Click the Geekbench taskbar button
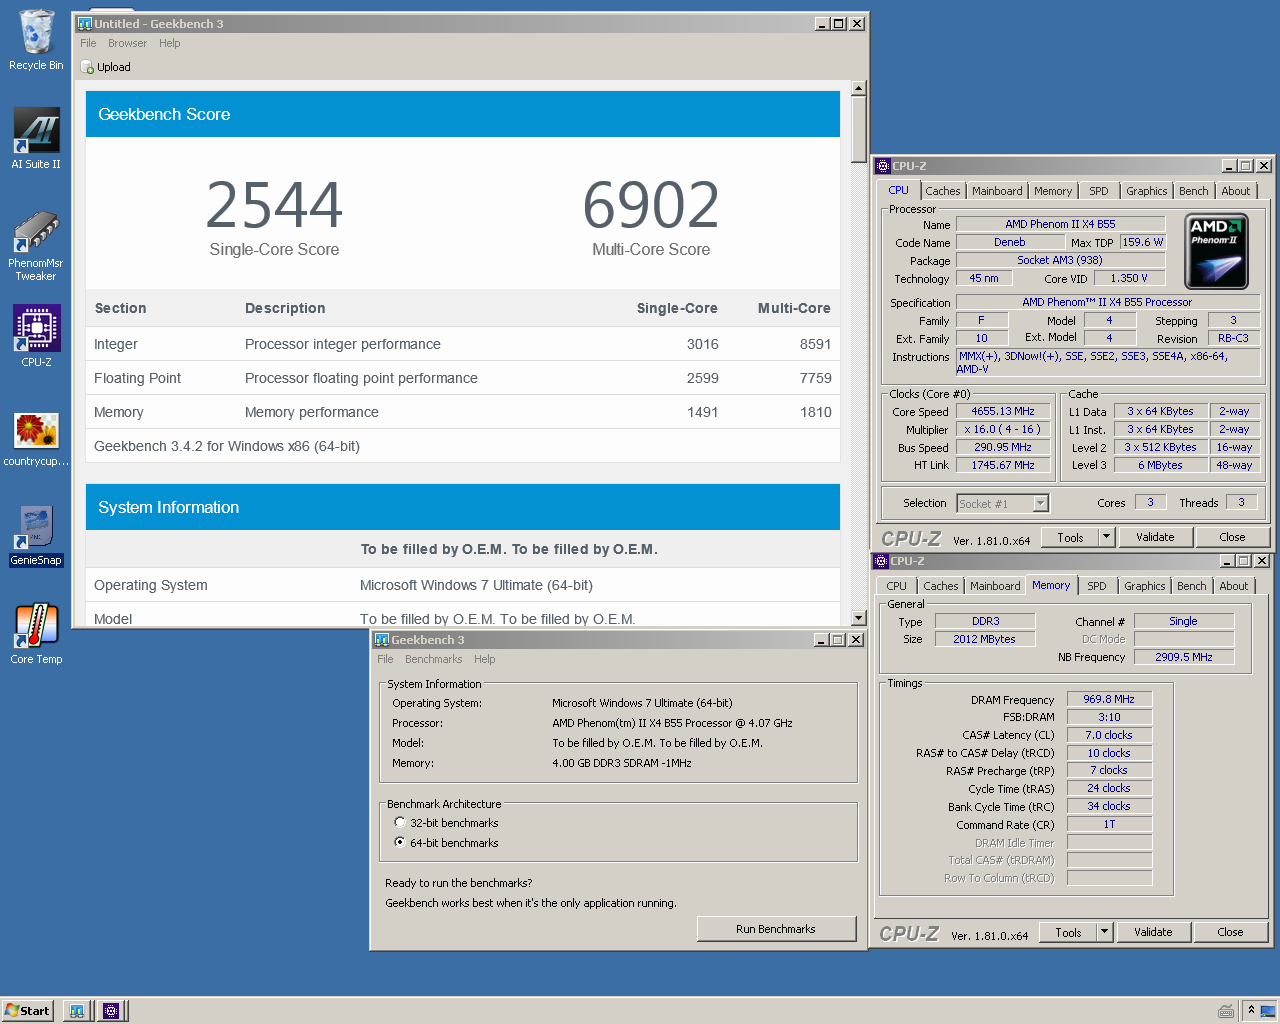 77,1011
